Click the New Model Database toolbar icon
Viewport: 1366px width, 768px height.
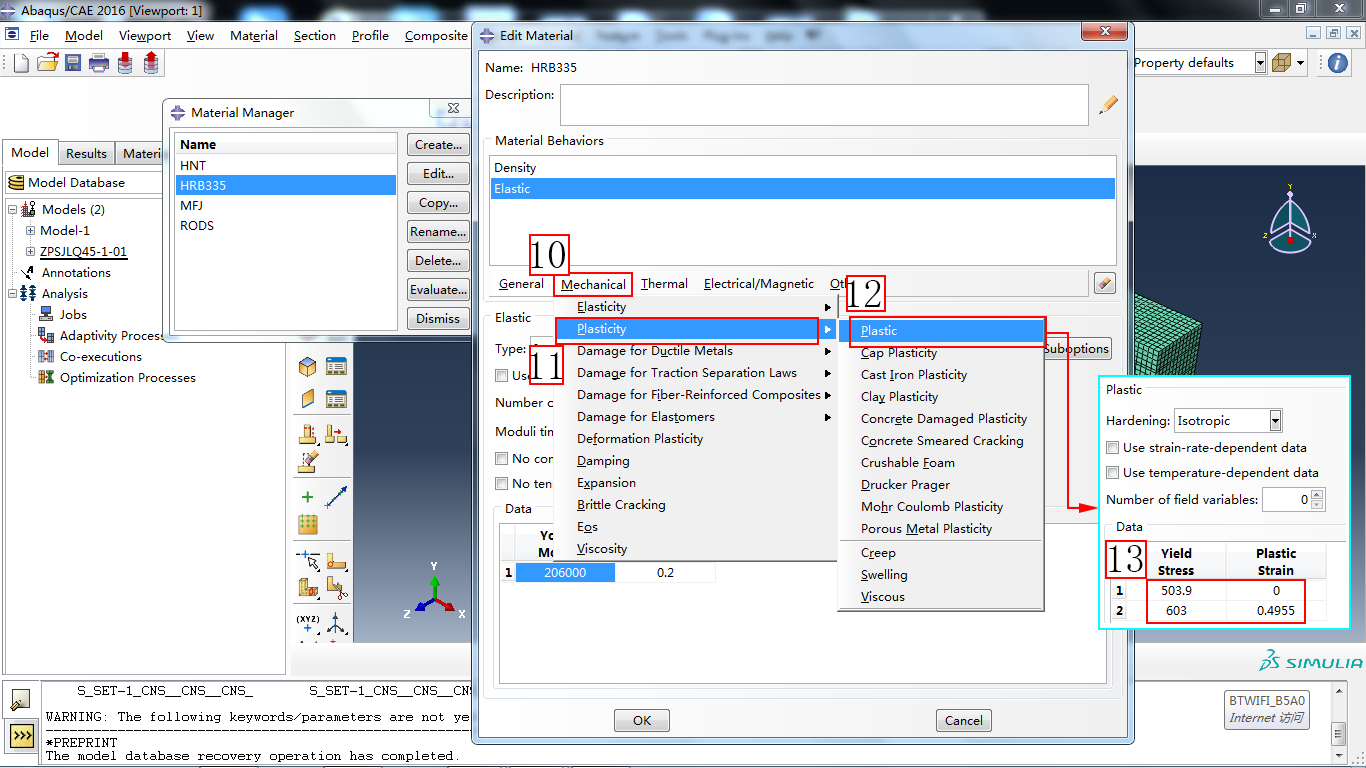click(21, 64)
